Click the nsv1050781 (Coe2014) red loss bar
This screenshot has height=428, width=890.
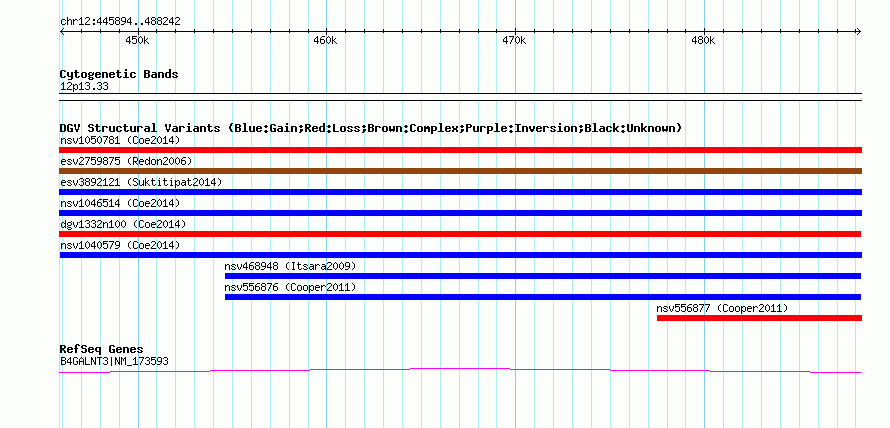pos(460,150)
